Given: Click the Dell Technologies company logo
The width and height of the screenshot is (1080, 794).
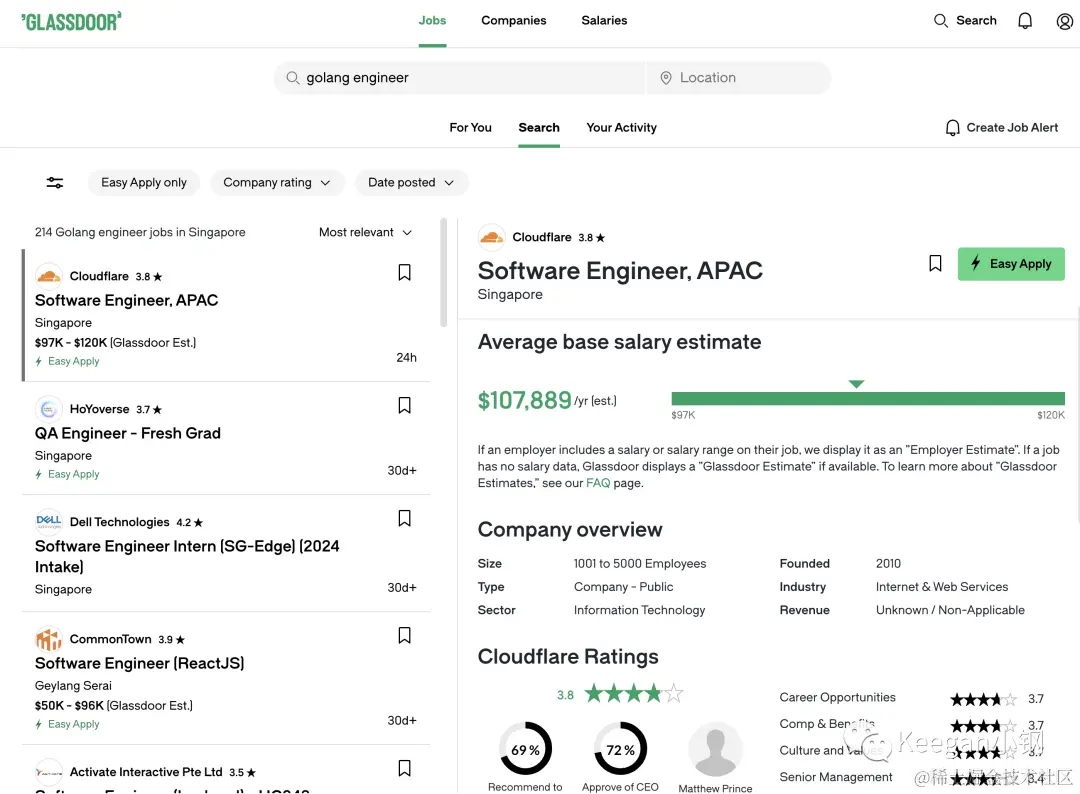Looking at the screenshot, I should (49, 522).
